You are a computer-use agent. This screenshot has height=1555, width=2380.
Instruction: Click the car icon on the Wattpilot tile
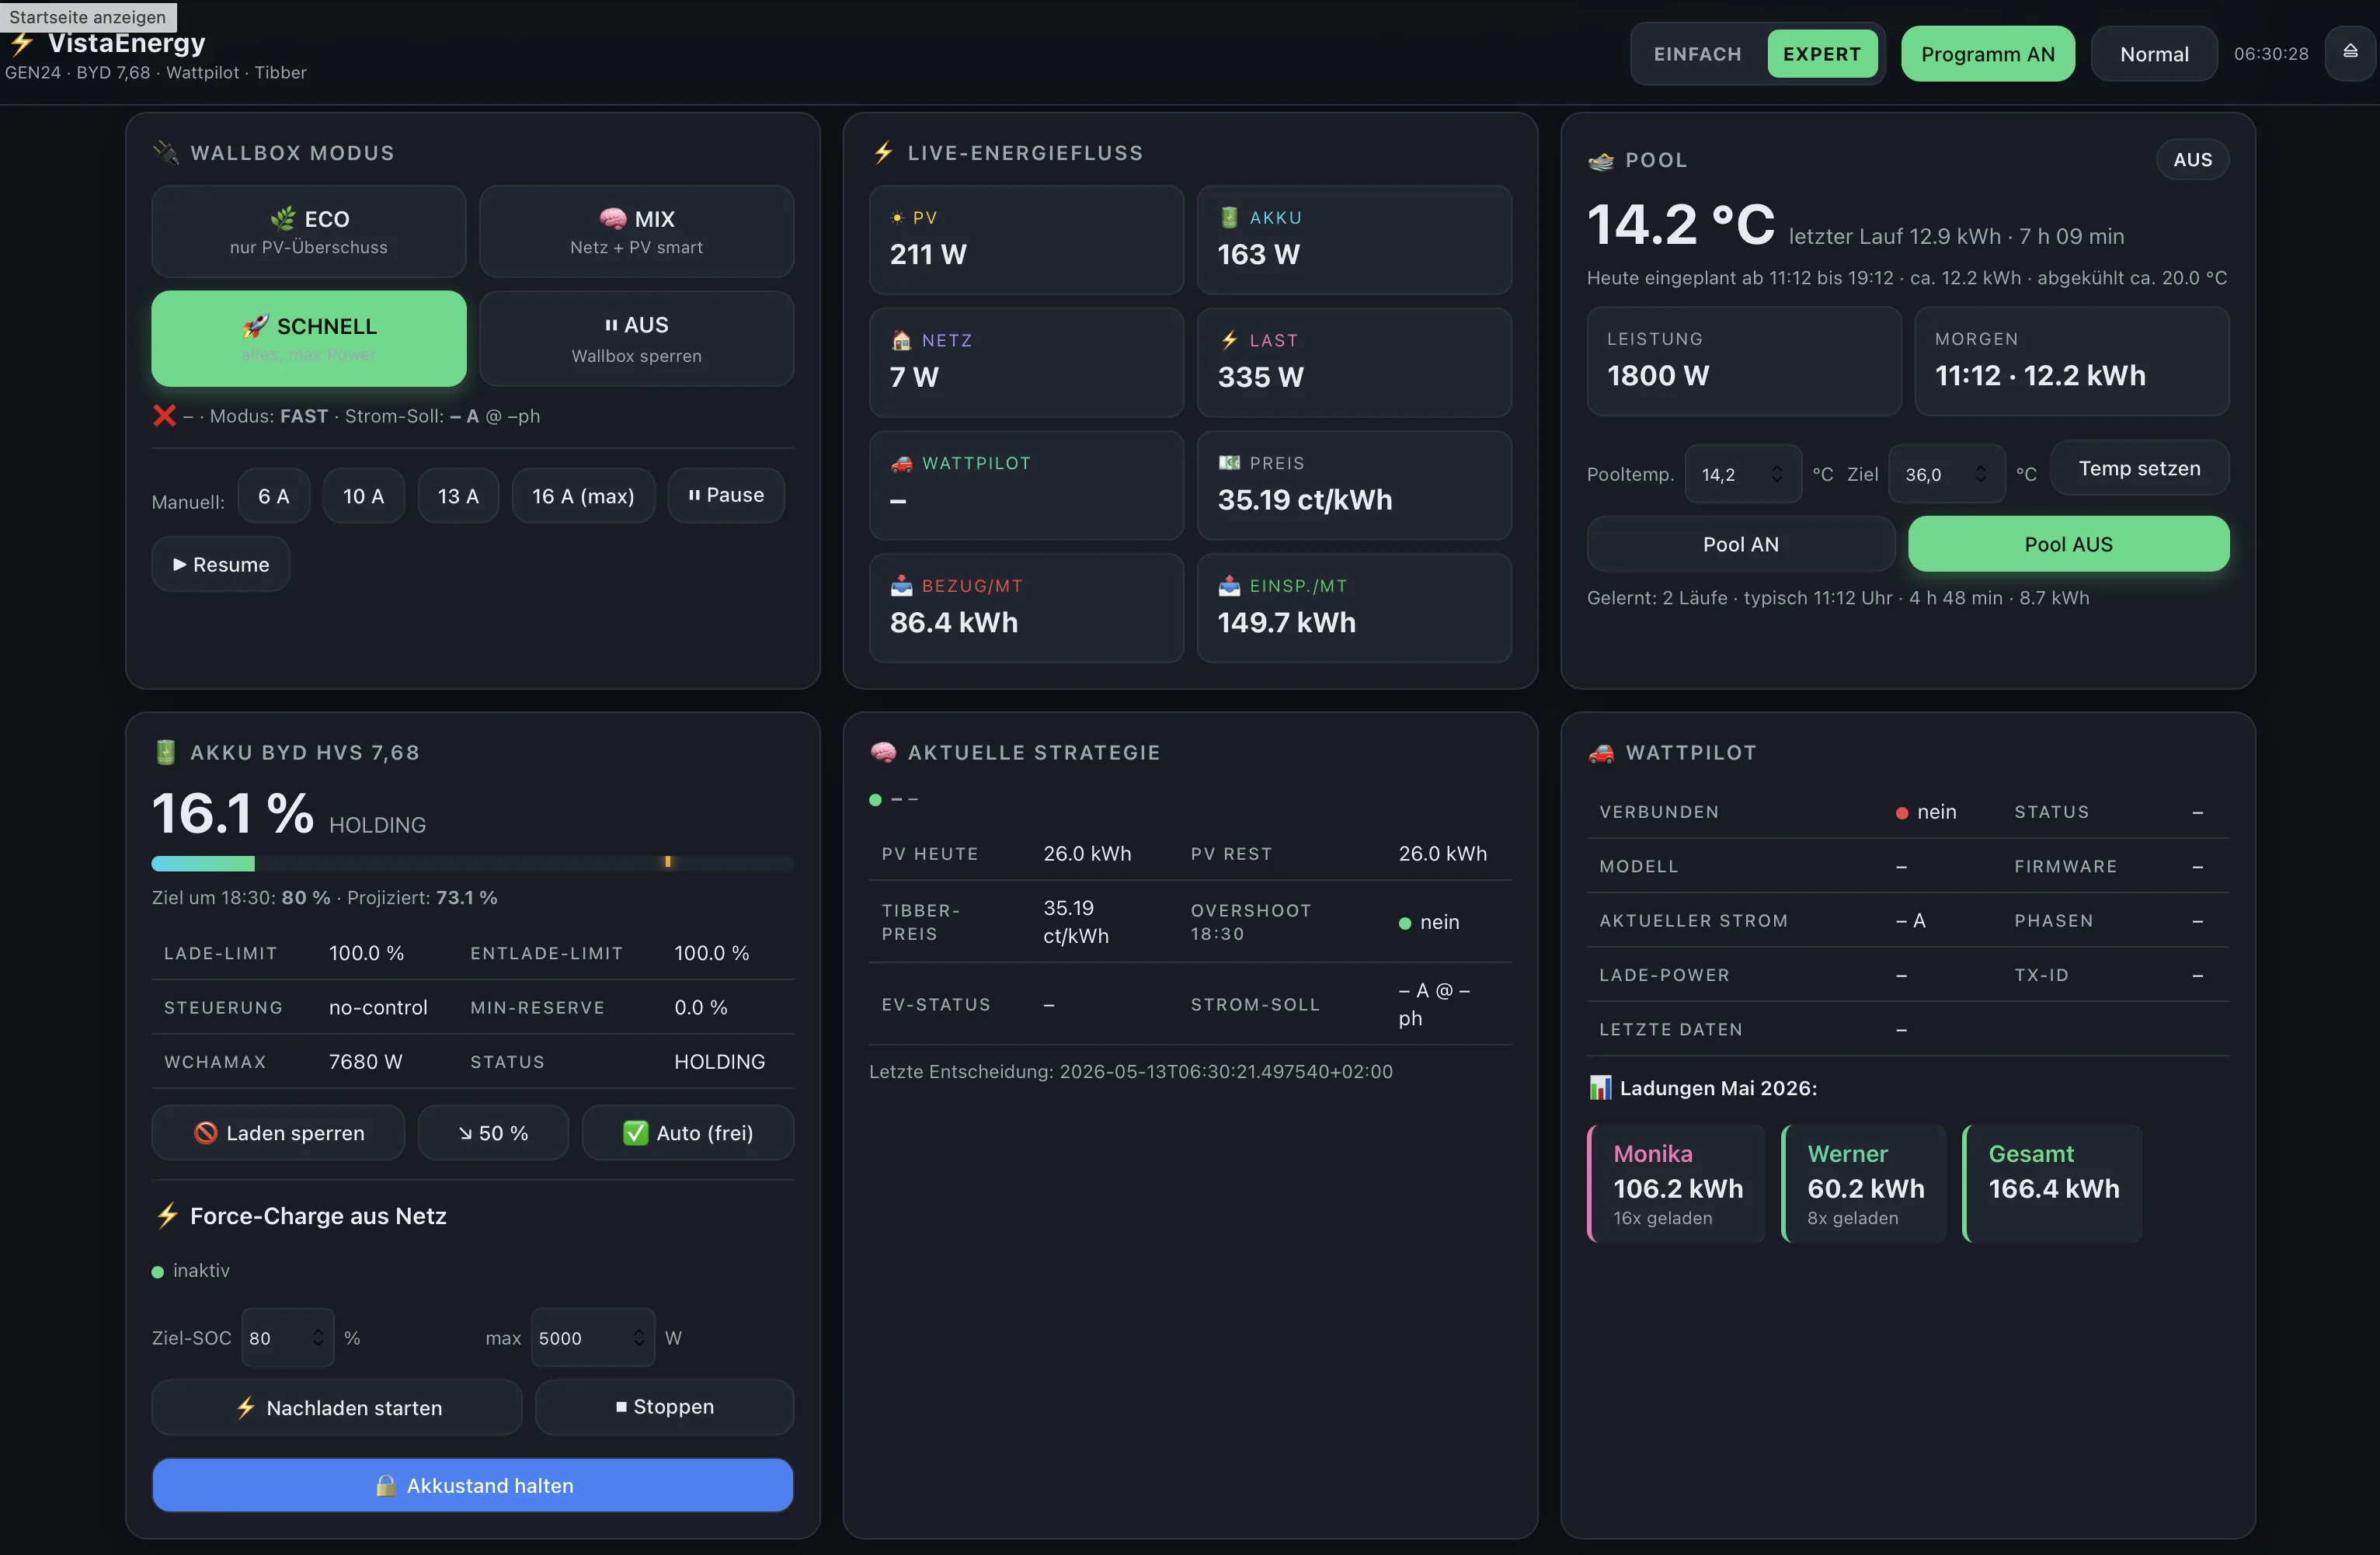click(901, 463)
